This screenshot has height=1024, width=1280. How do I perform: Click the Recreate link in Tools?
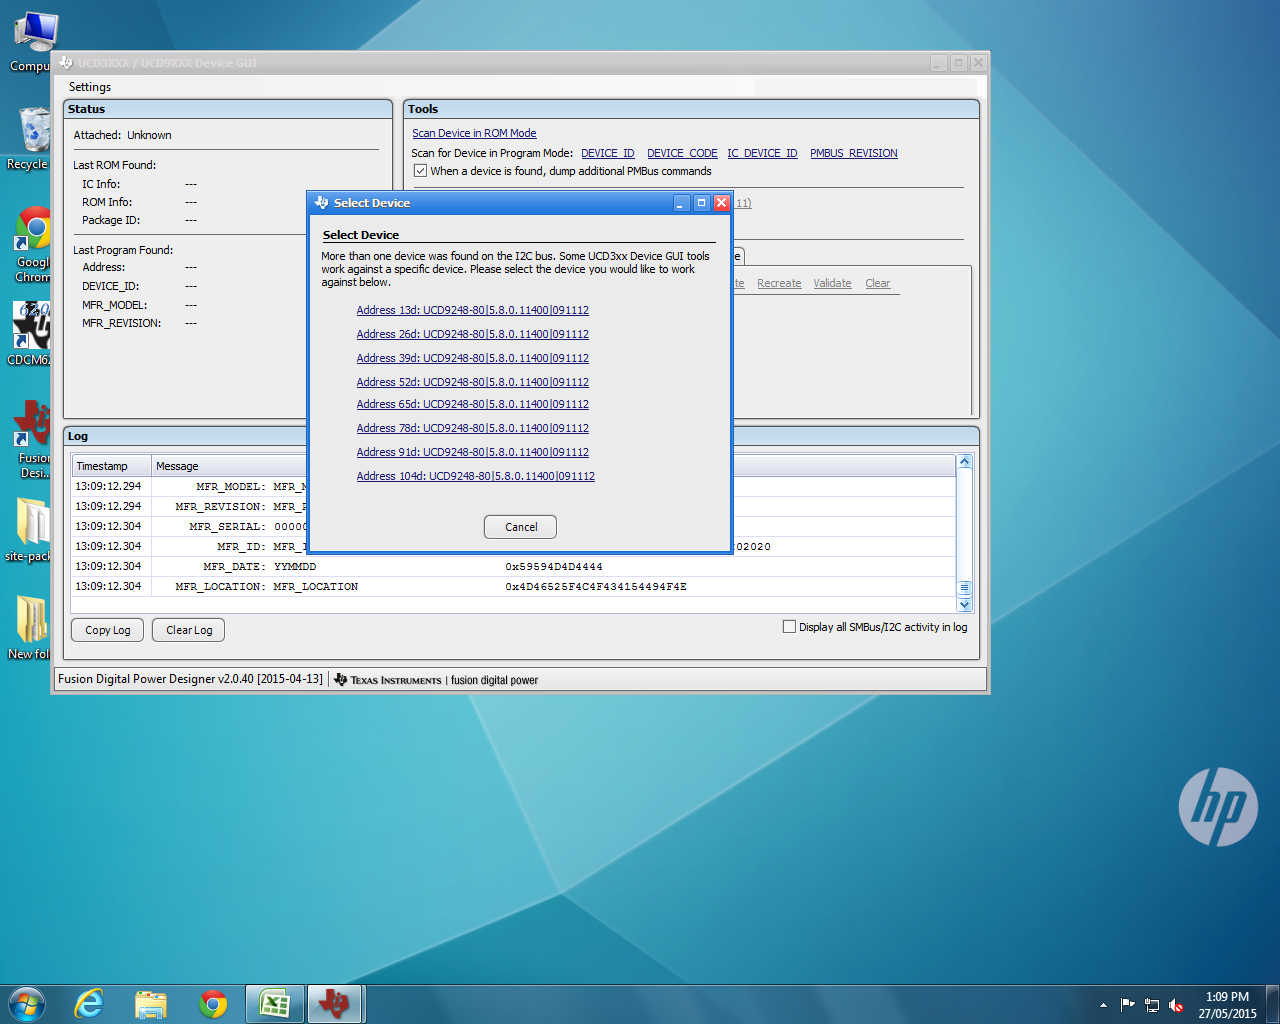779,283
